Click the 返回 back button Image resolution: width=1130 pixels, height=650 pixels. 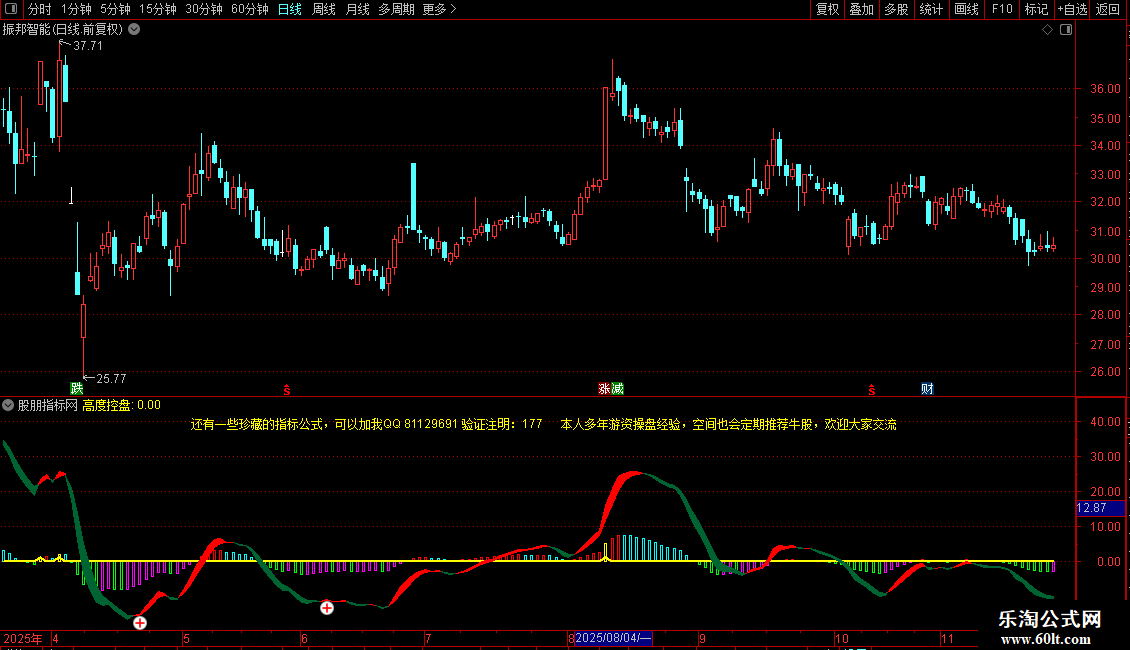(1108, 9)
